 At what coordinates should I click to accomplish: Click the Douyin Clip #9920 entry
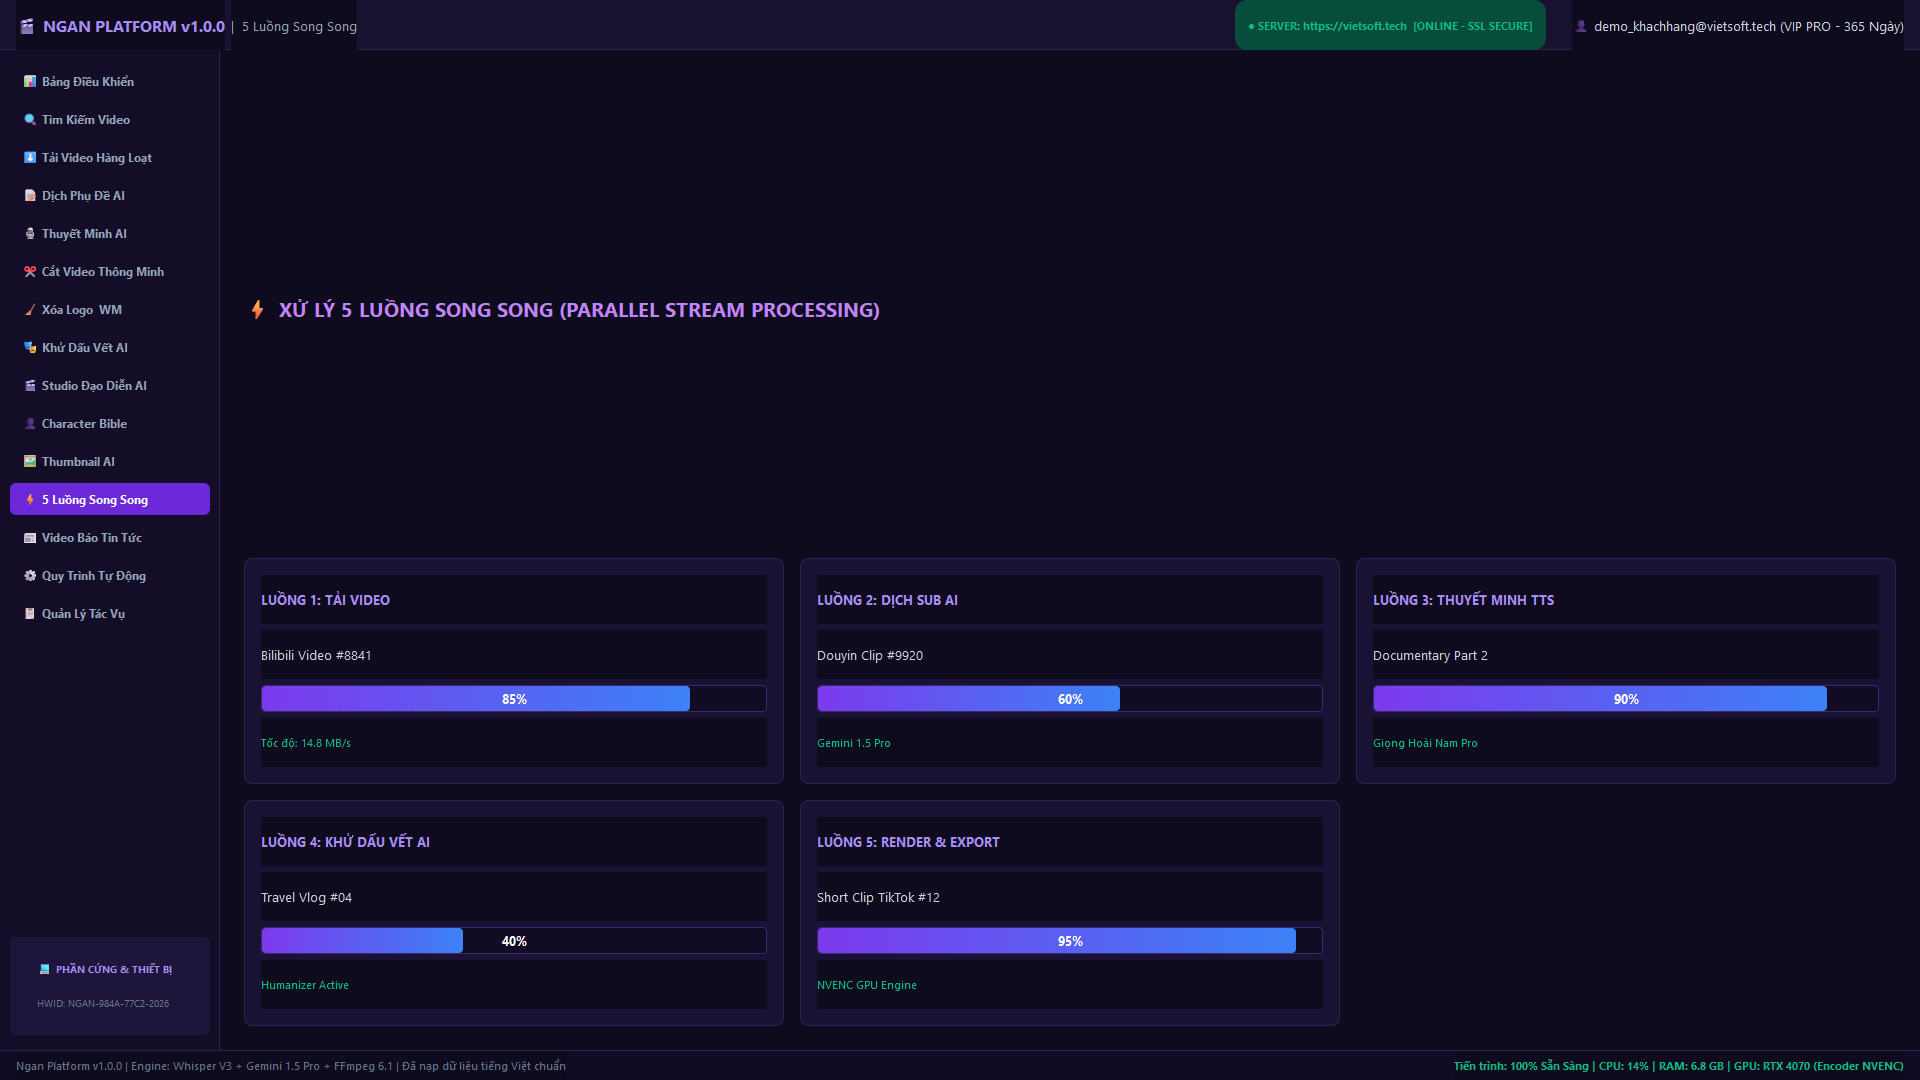[x=870, y=656]
